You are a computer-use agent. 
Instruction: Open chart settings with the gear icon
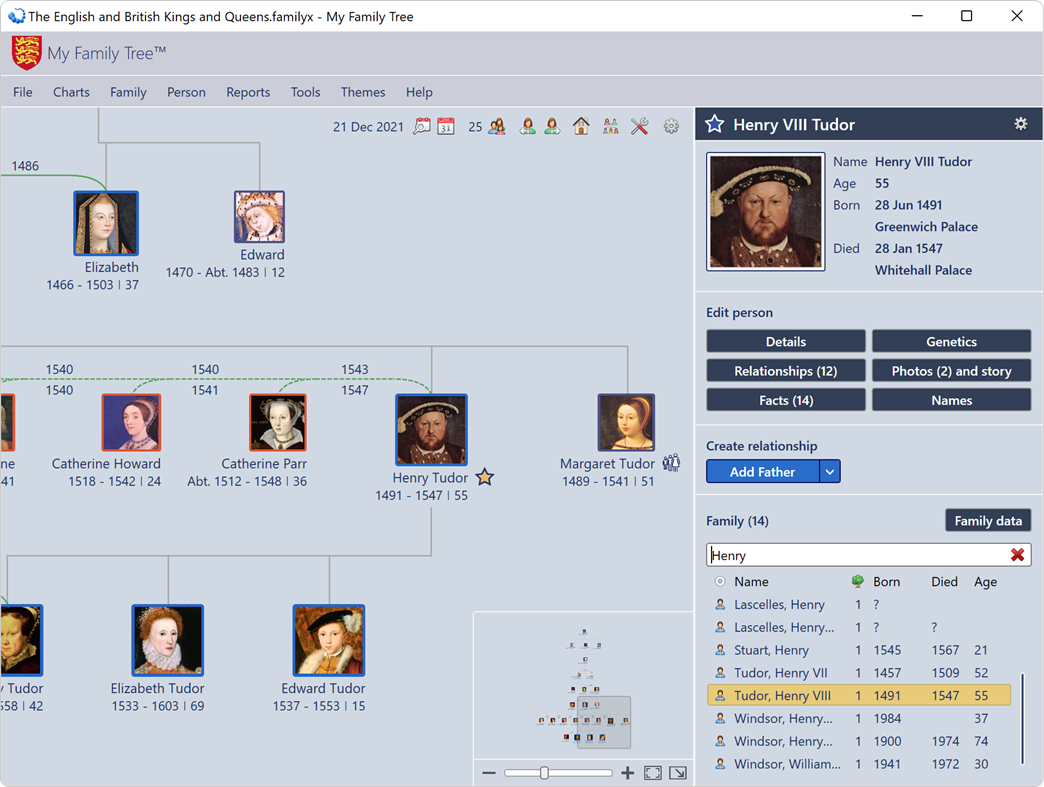coord(671,126)
